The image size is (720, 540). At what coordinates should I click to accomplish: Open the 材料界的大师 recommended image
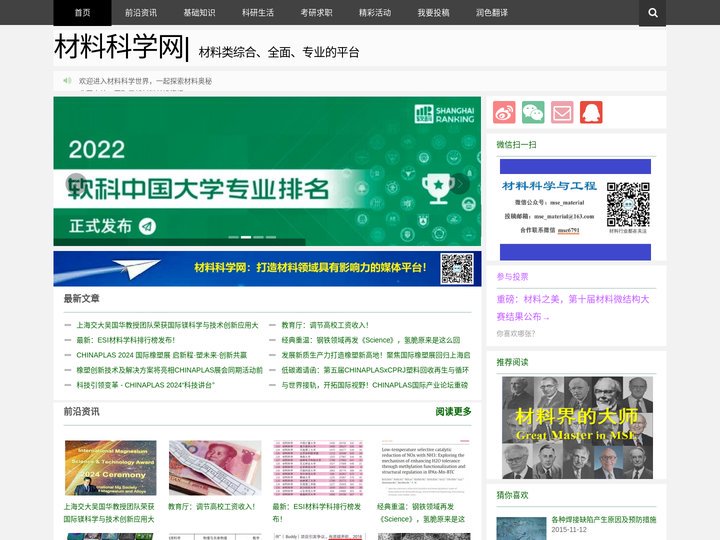point(577,428)
